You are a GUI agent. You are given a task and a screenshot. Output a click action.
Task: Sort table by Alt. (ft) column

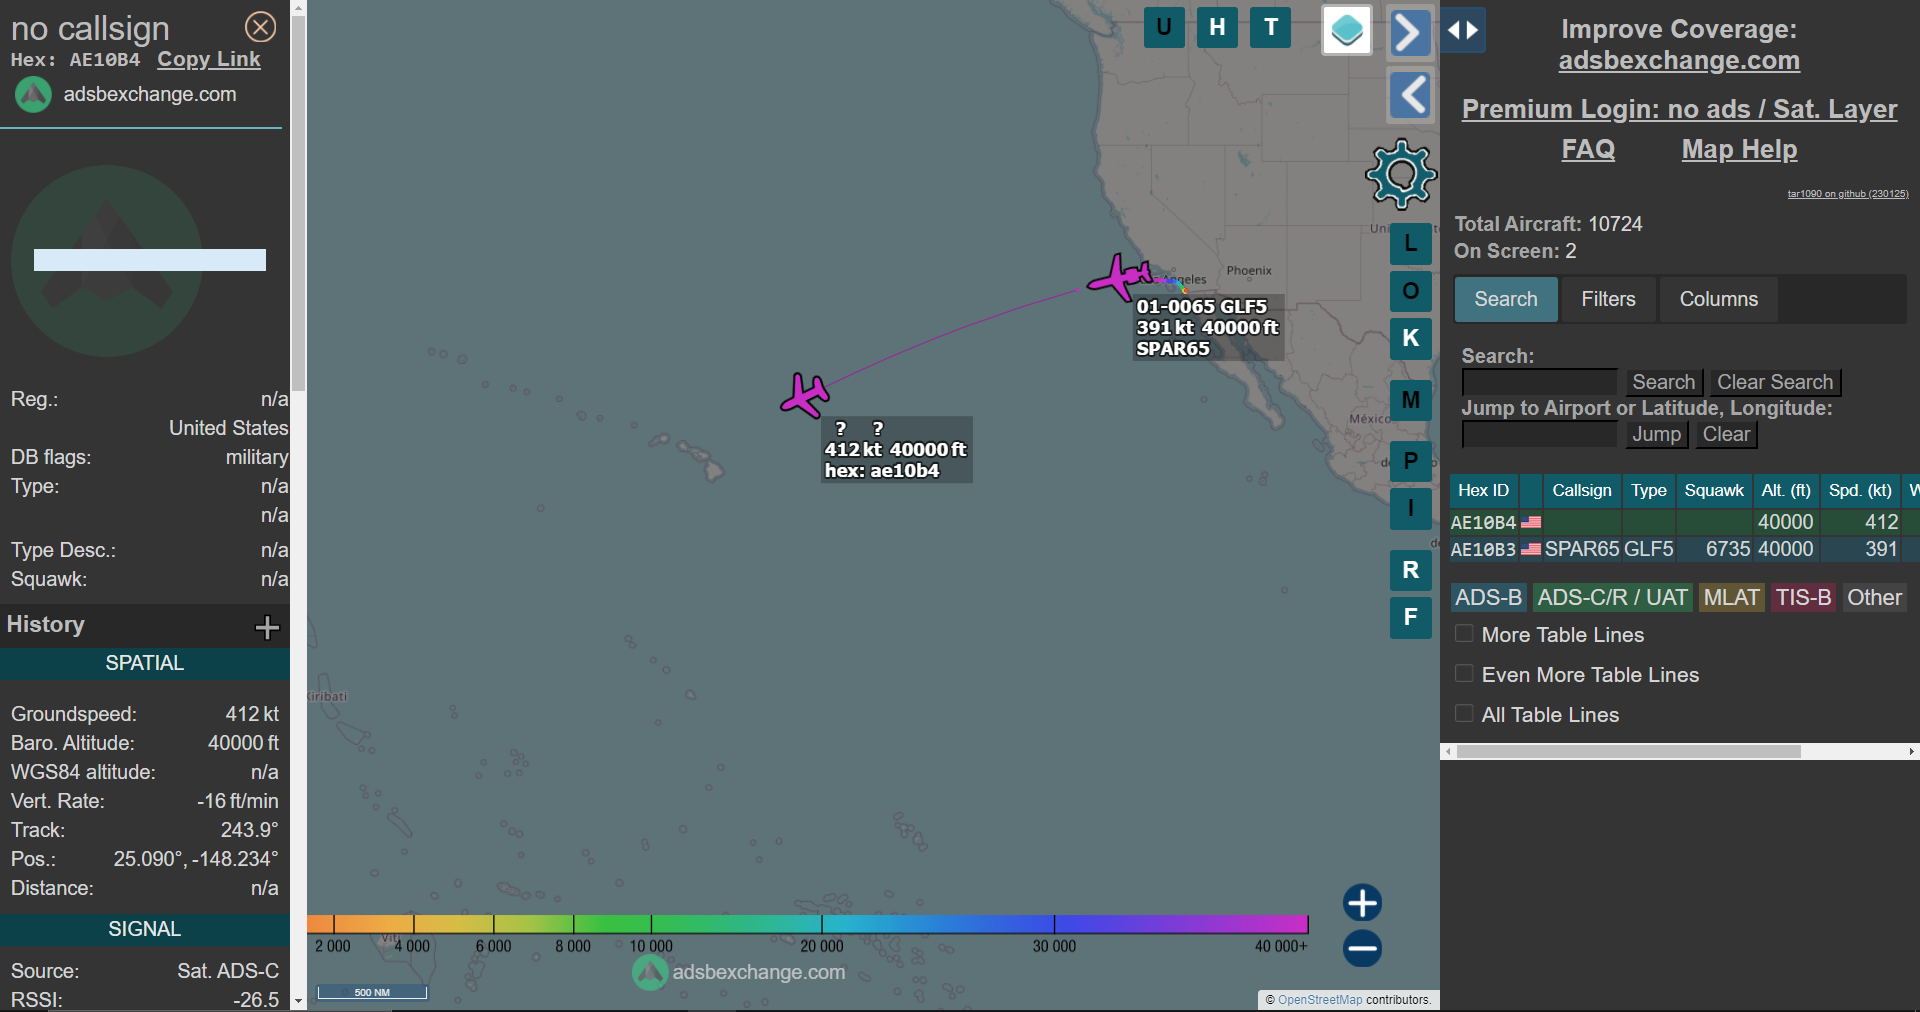tap(1786, 491)
